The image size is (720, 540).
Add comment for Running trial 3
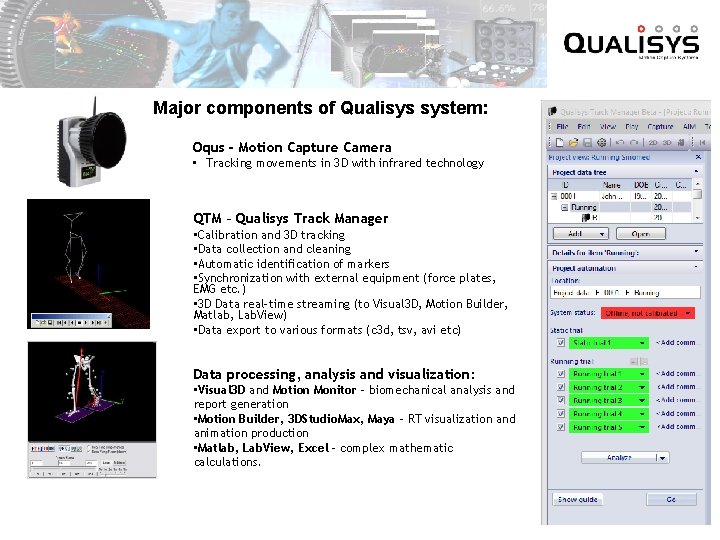click(675, 400)
